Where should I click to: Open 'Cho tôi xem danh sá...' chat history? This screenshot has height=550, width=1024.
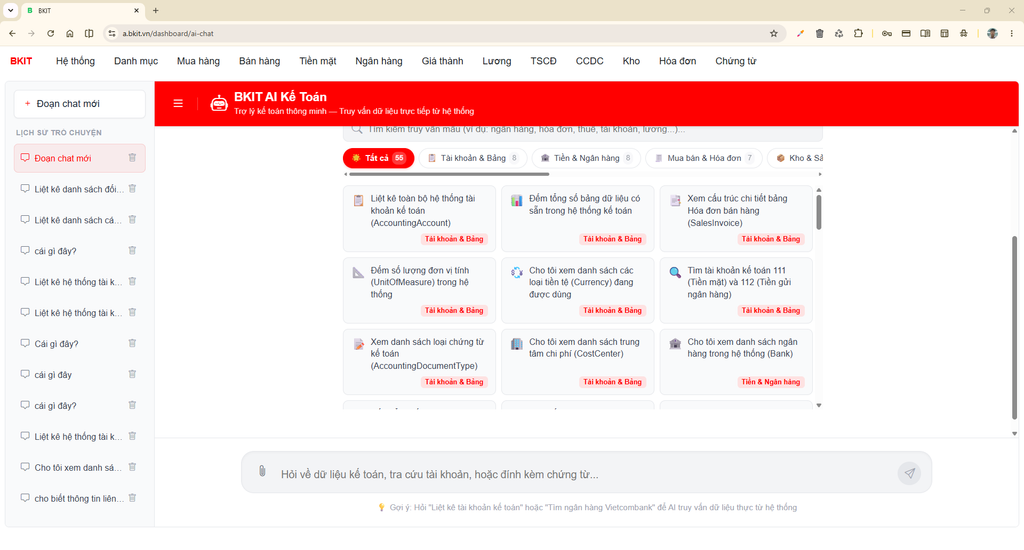[x=78, y=467]
